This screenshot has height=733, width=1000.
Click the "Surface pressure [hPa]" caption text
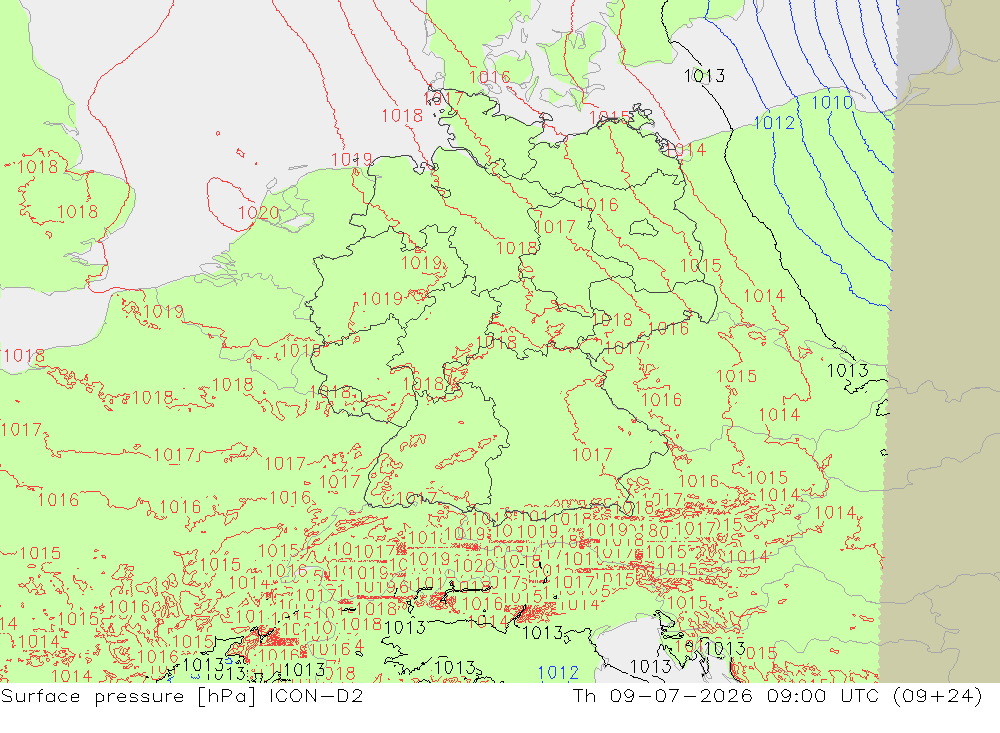pos(129,696)
